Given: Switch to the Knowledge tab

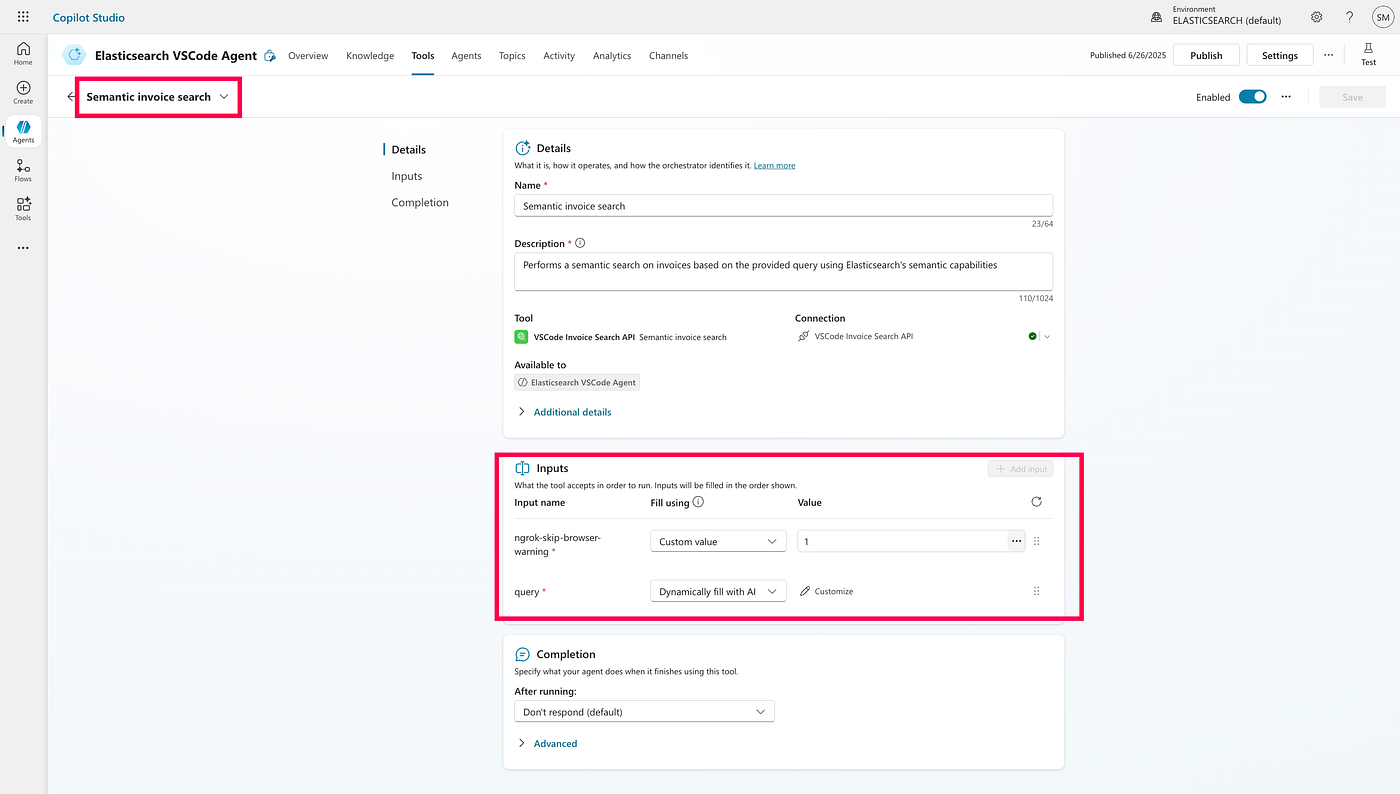Looking at the screenshot, I should pyautogui.click(x=370, y=55).
